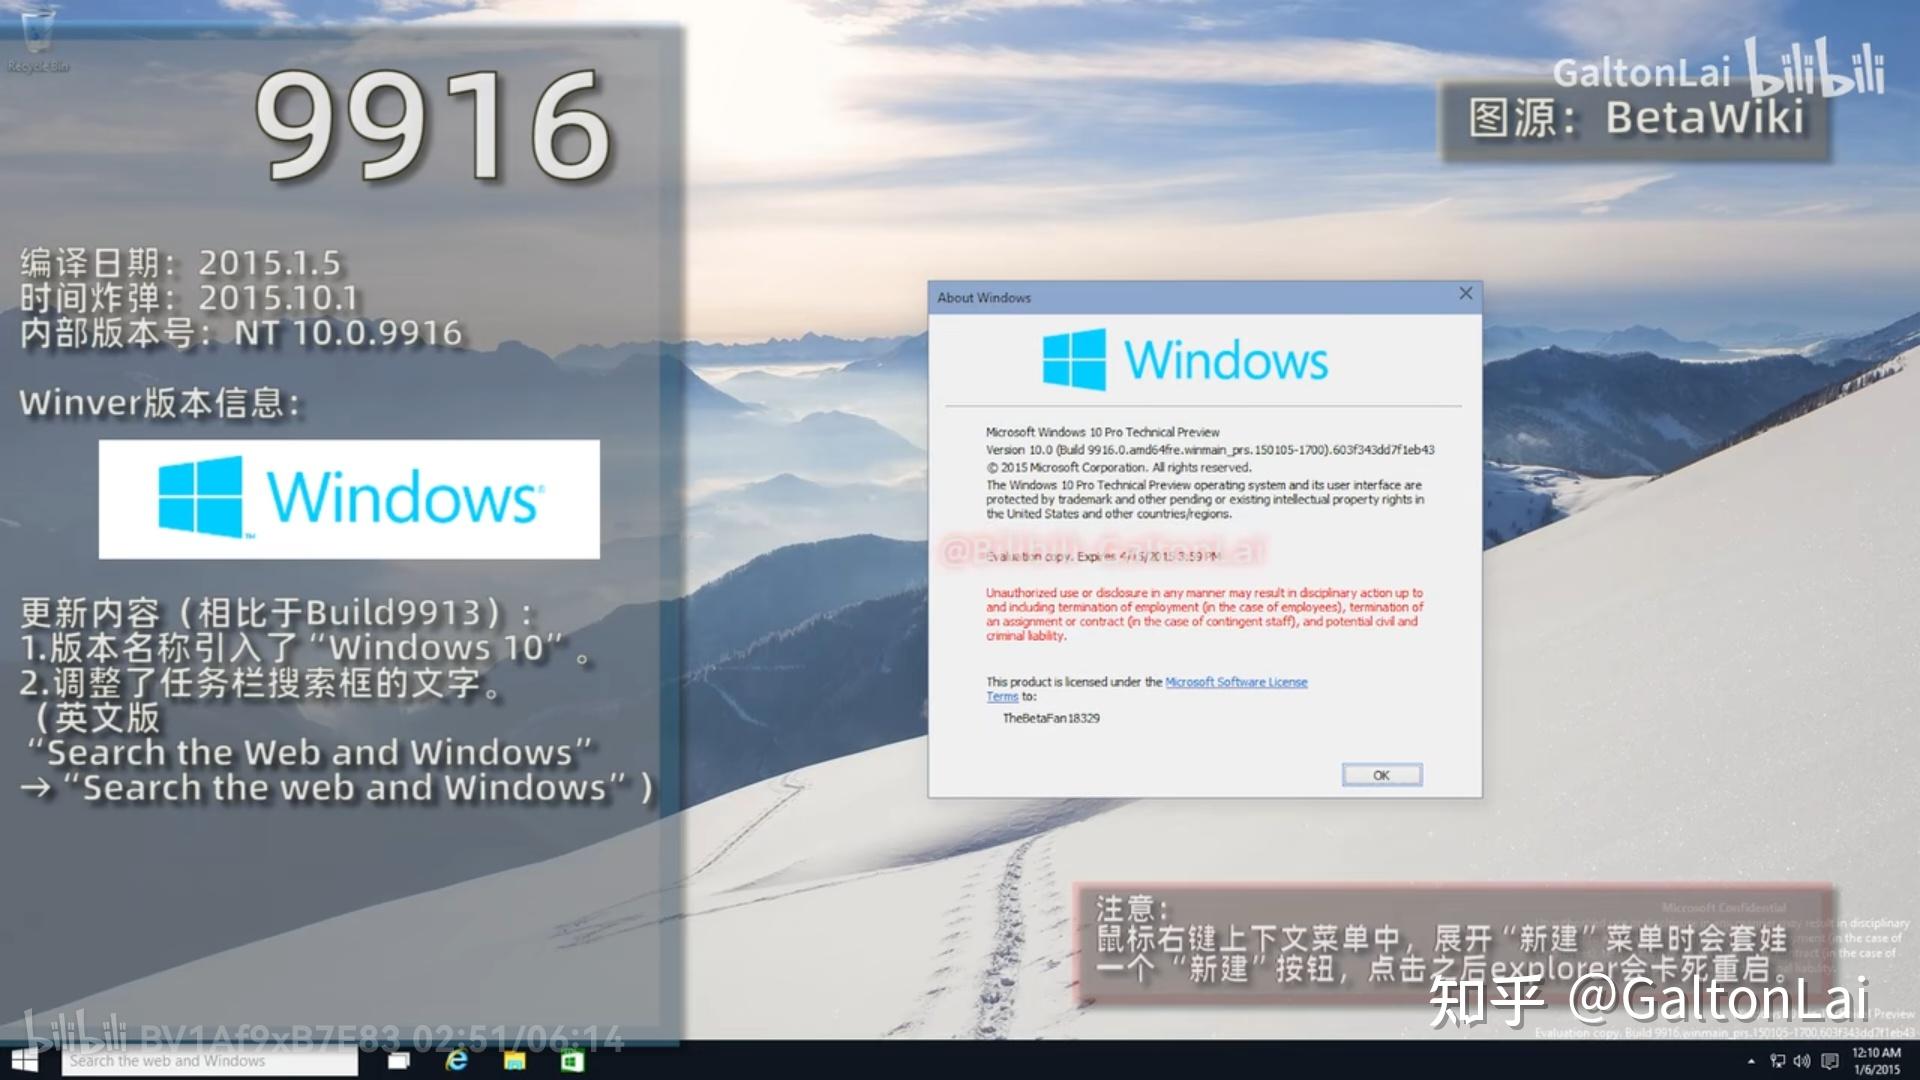Open the Action Center notifications icon
The width and height of the screenshot is (1920, 1080).
(1829, 1061)
